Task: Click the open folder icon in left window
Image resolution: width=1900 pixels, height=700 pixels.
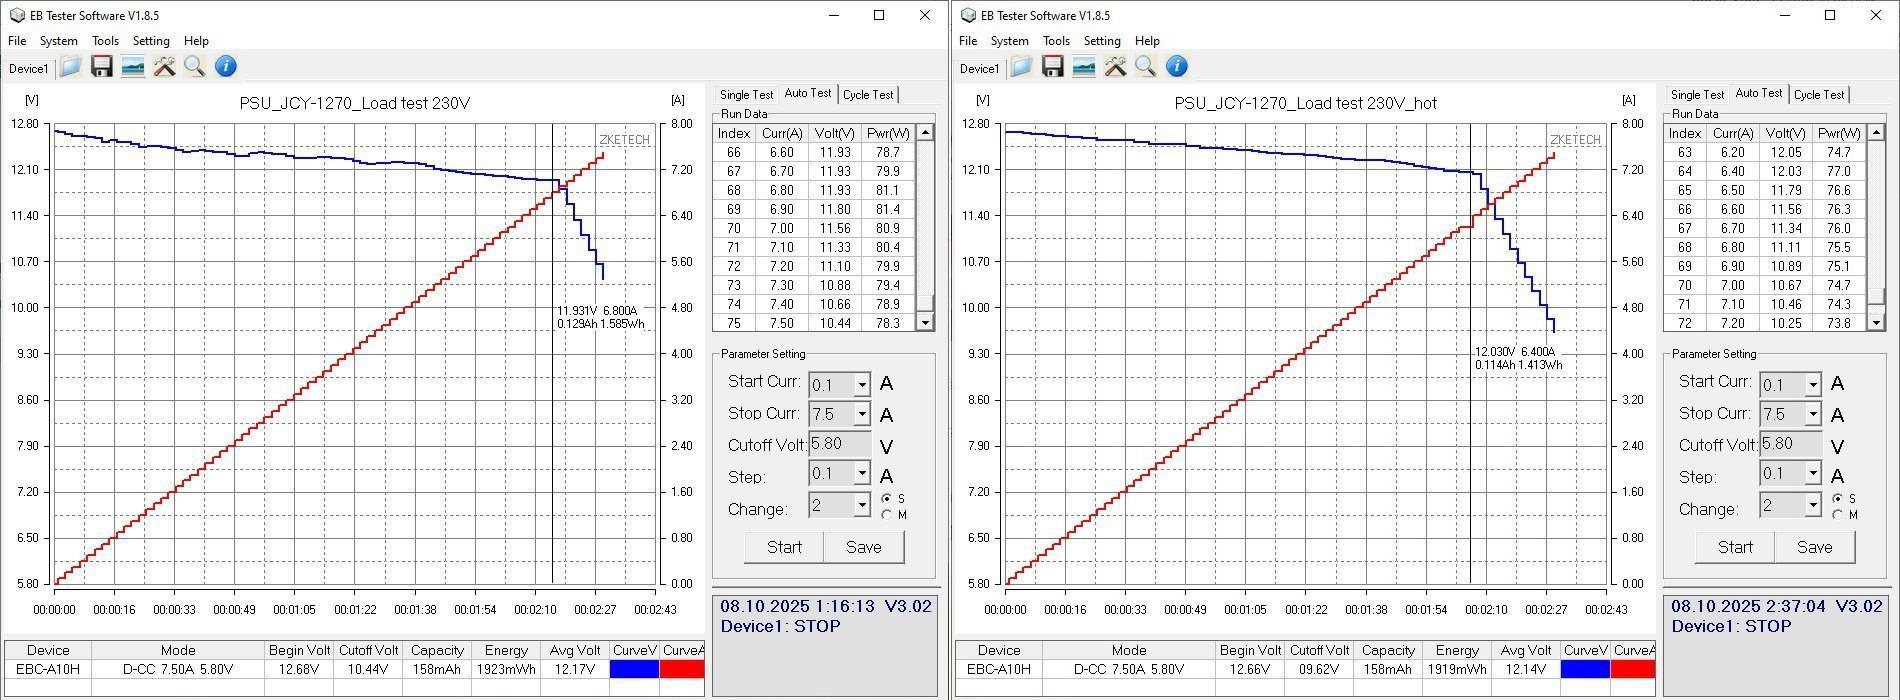Action: click(70, 67)
